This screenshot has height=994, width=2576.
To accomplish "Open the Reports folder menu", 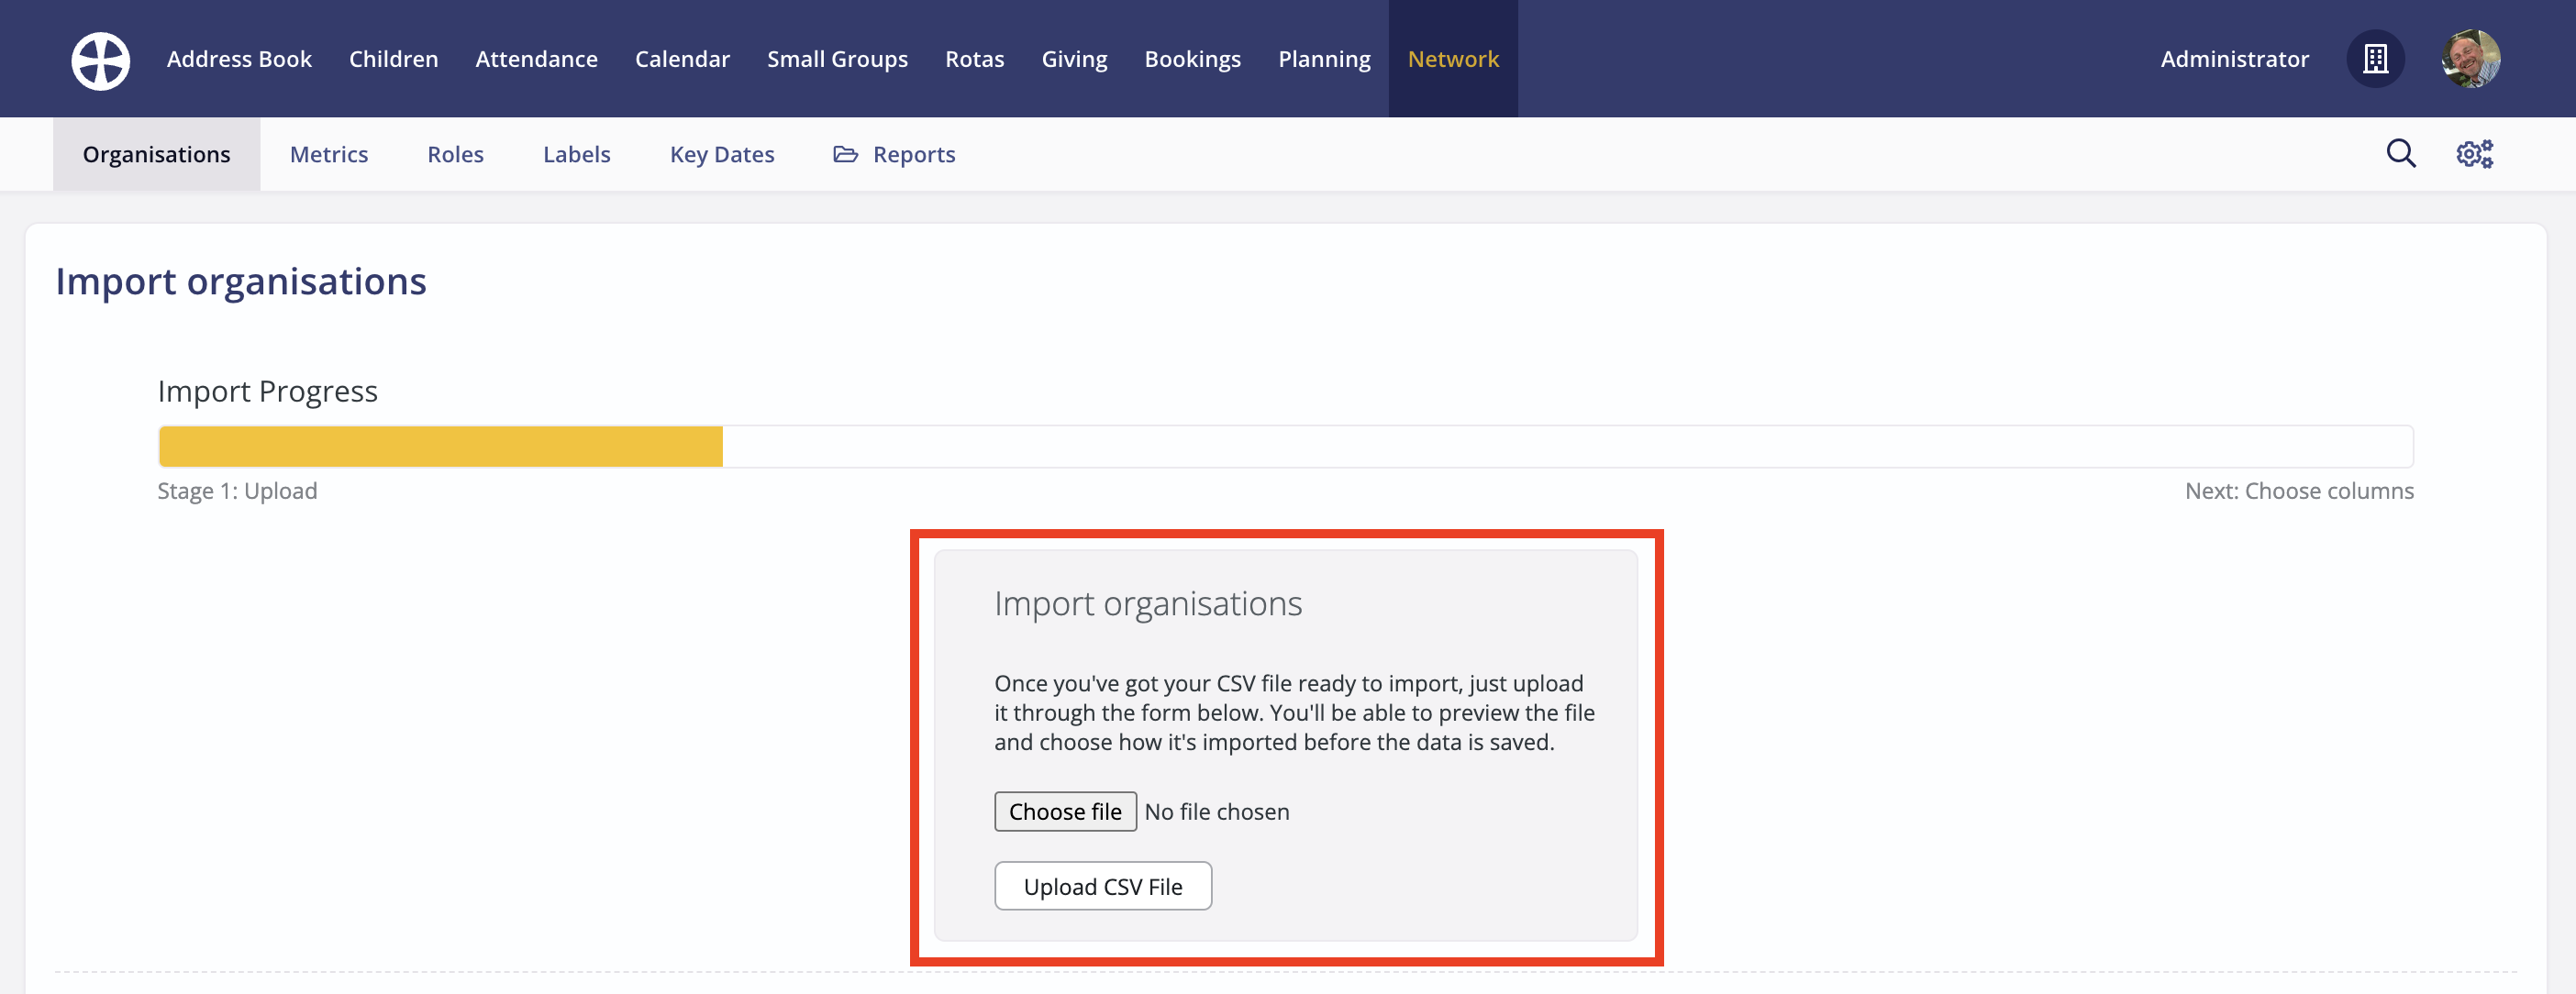I will pos(894,154).
